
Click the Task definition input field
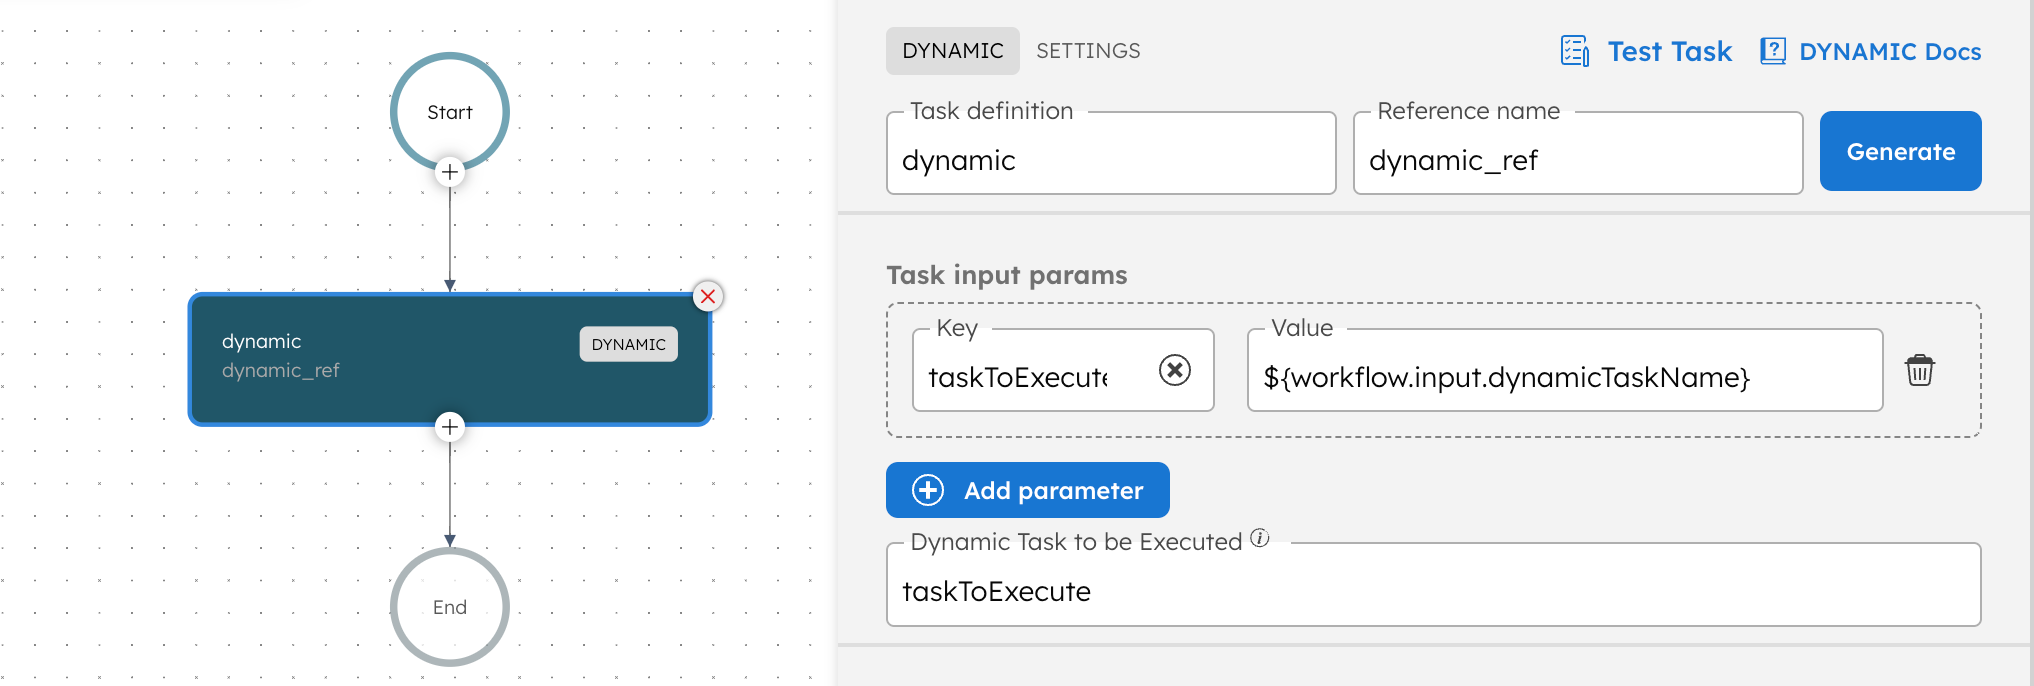tap(1111, 153)
